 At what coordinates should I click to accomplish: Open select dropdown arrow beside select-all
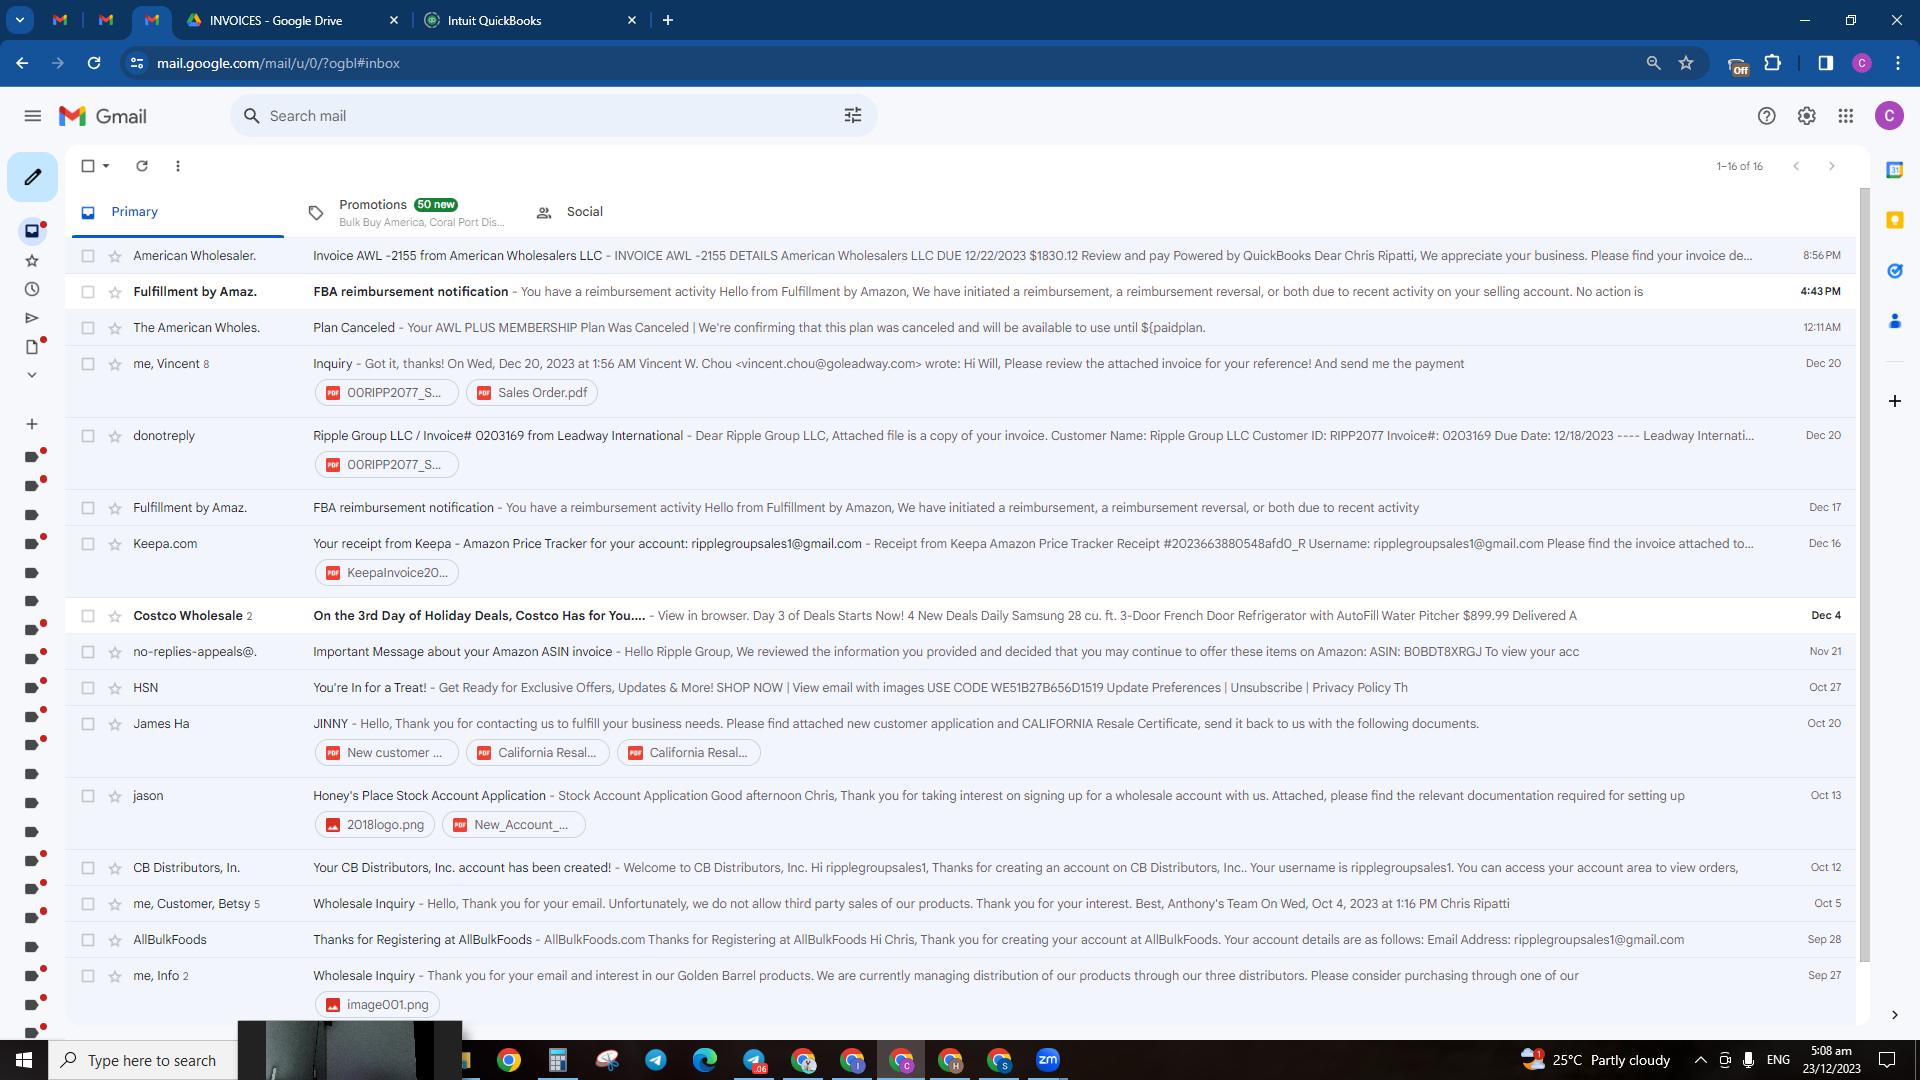click(x=106, y=166)
